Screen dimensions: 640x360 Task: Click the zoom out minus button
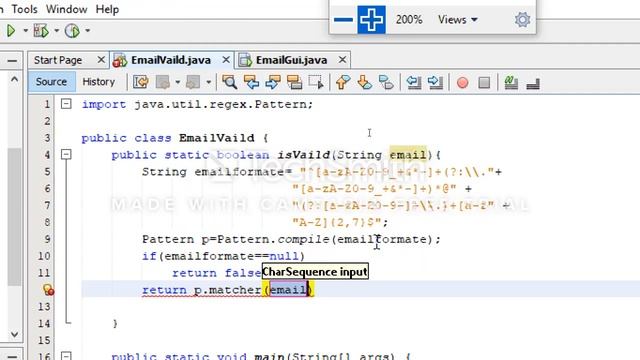click(x=343, y=19)
